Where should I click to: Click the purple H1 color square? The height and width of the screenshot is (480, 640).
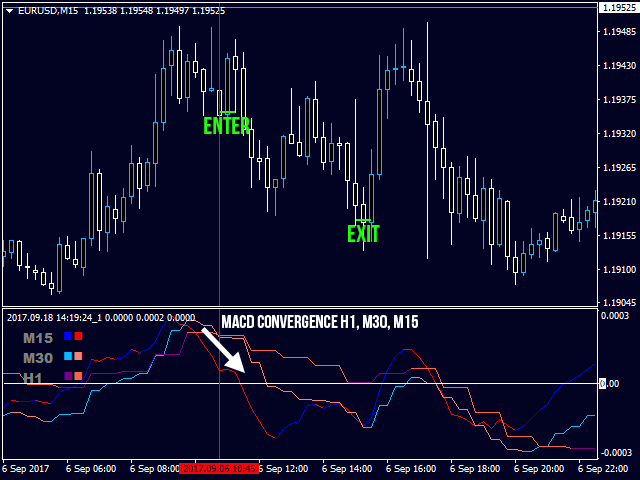pos(67,377)
